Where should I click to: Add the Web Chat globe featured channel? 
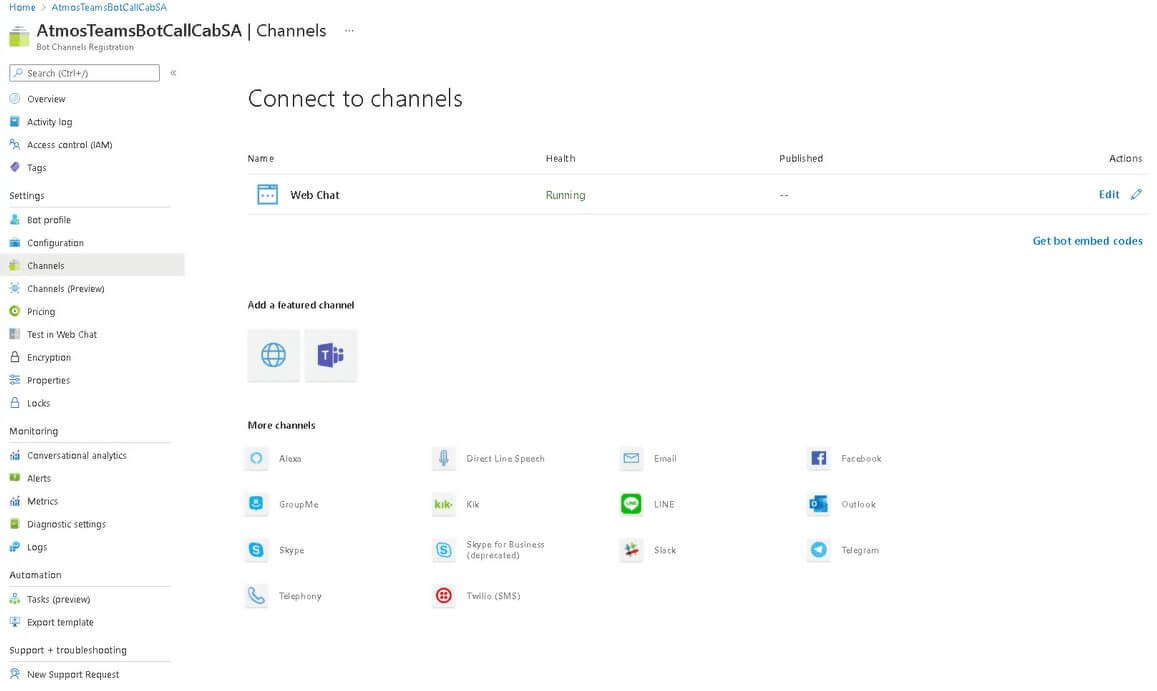point(273,355)
